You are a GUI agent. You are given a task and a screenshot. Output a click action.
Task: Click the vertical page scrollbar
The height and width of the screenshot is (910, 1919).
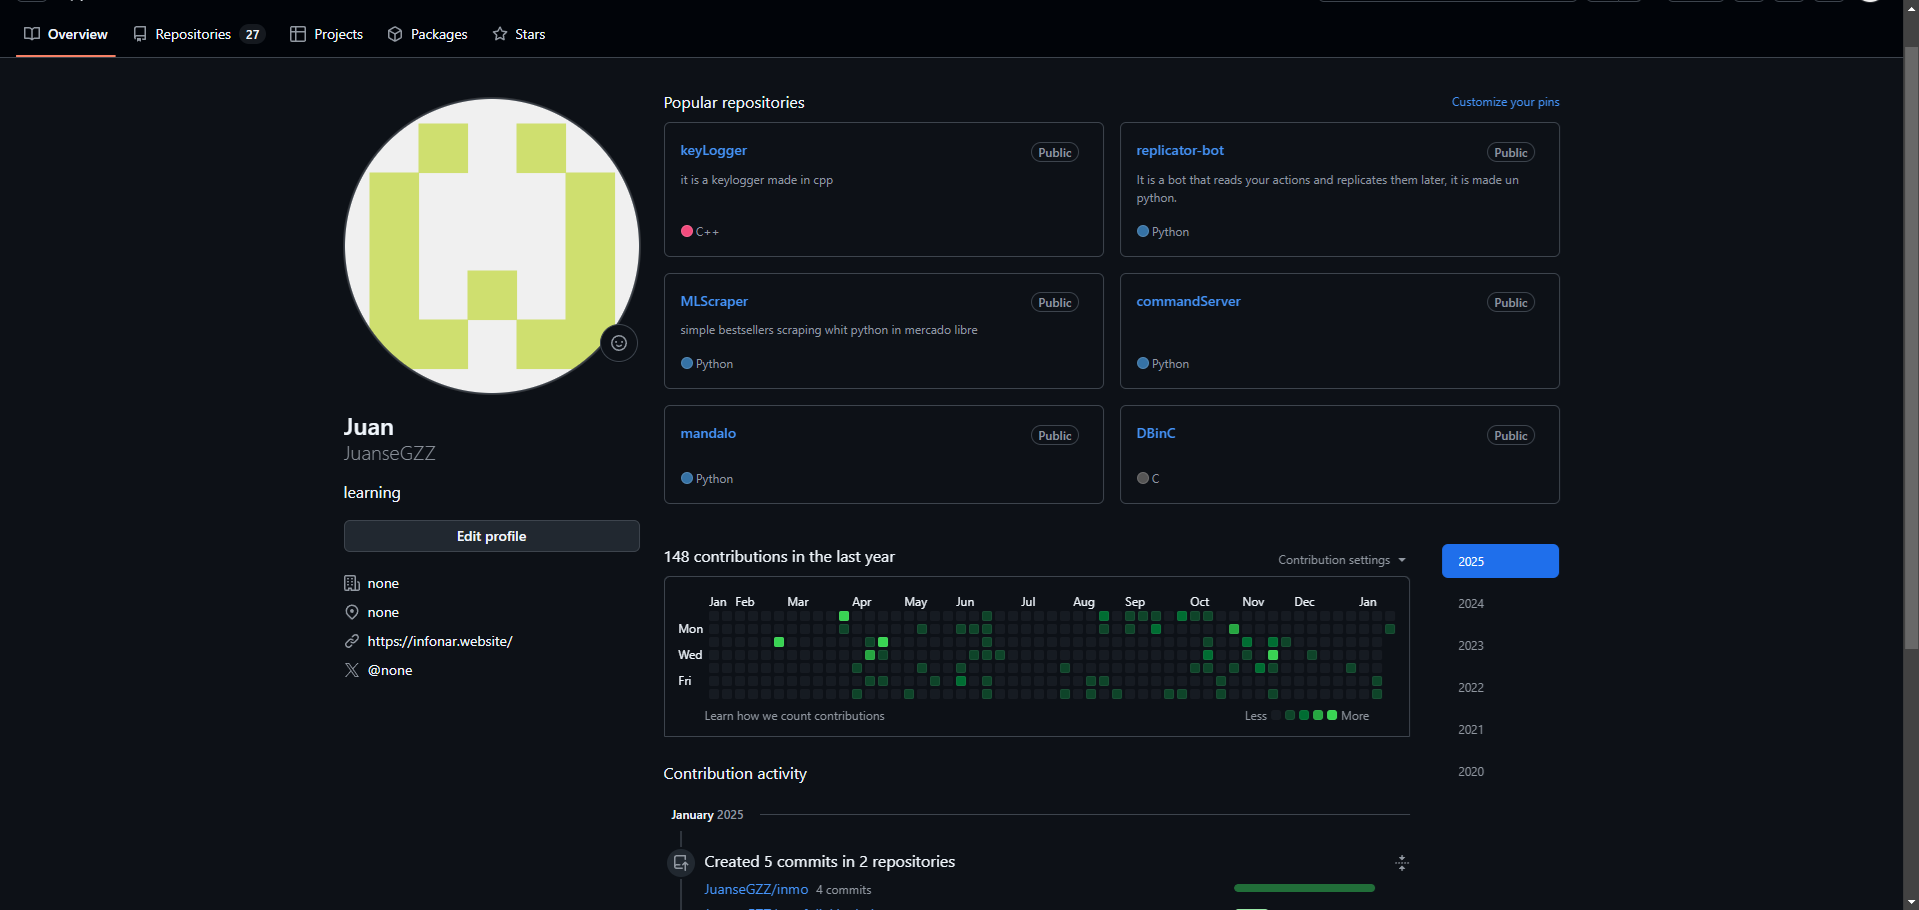[x=1911, y=349]
